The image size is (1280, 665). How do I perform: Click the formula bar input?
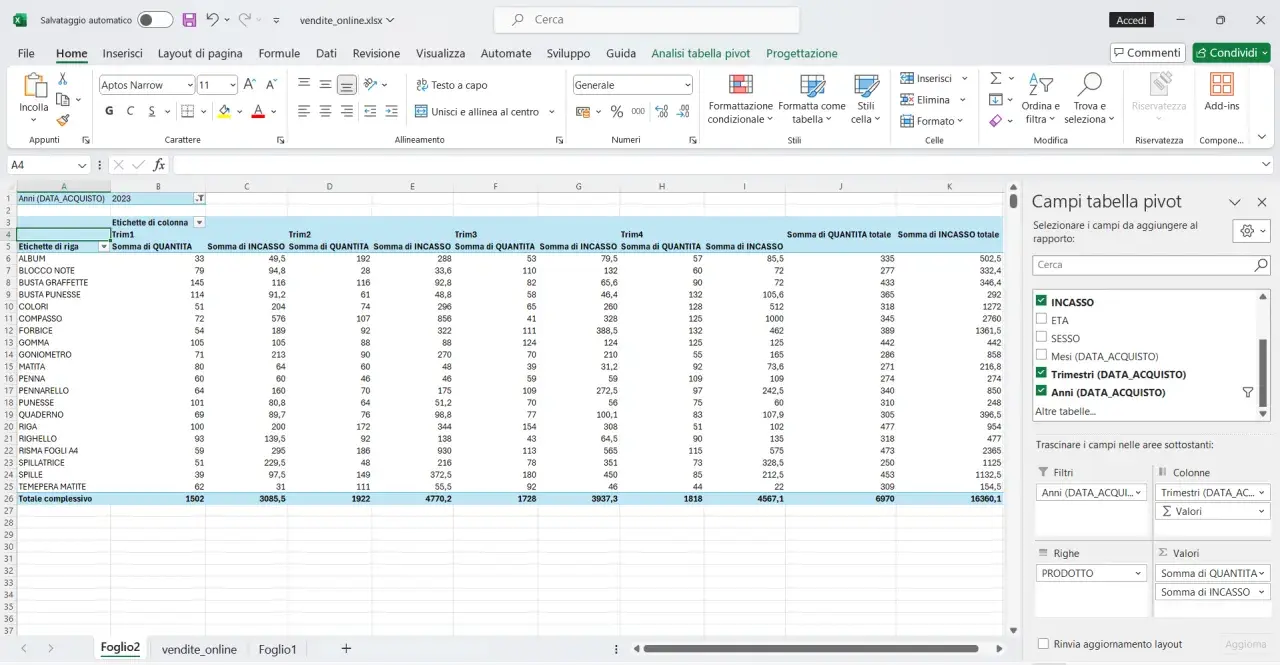pyautogui.click(x=715, y=165)
